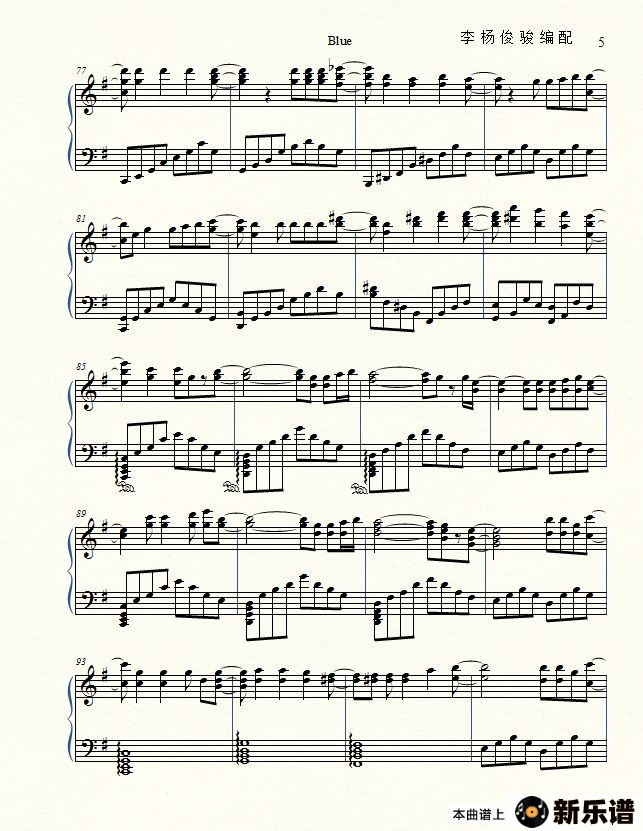Click the 新乐谱 watermark text
This screenshot has height=831, width=643.
594,812
